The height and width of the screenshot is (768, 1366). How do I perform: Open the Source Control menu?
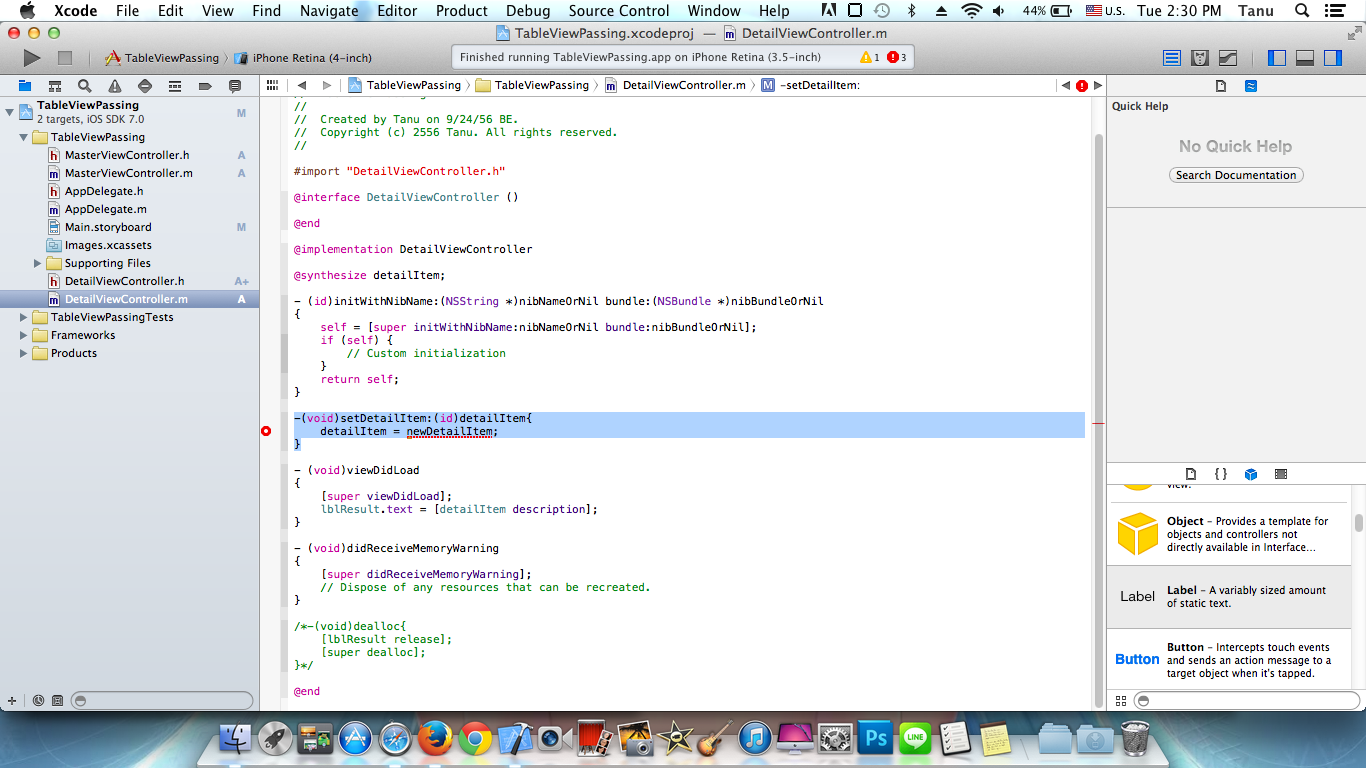pyautogui.click(x=619, y=11)
